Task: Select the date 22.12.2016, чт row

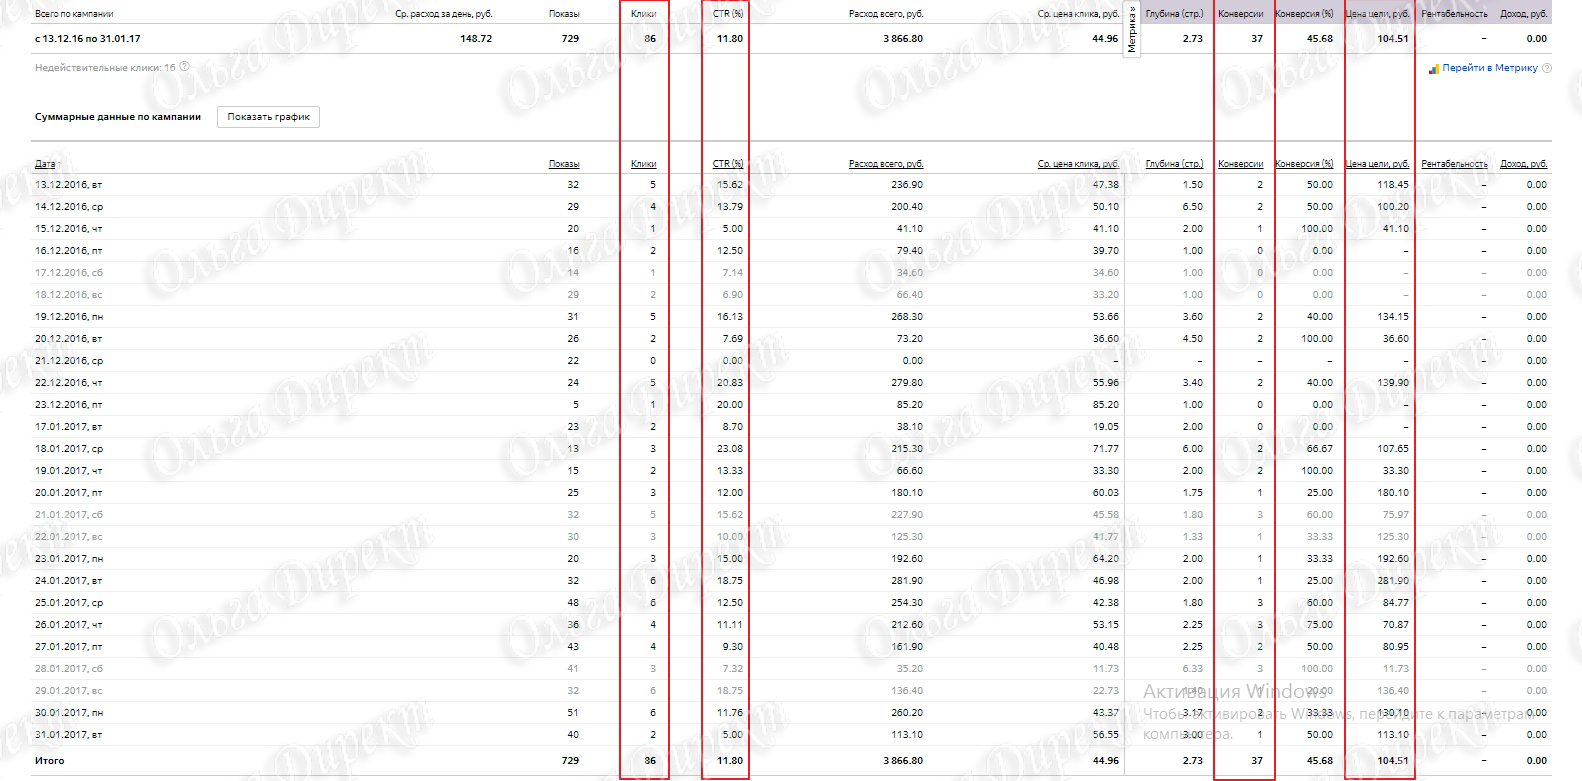Action: (x=791, y=383)
